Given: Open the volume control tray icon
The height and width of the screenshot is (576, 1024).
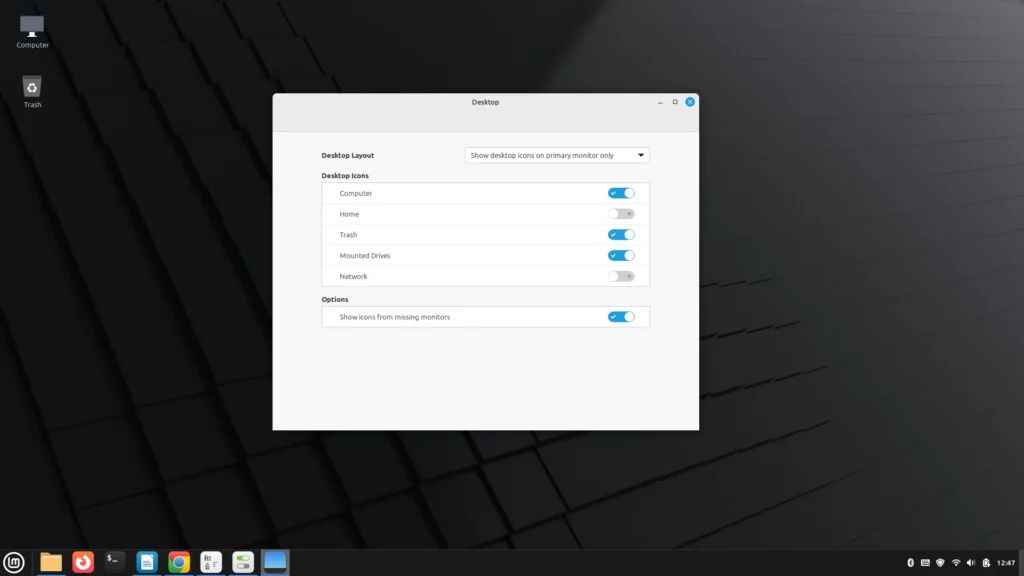Looking at the screenshot, I should pyautogui.click(x=972, y=562).
